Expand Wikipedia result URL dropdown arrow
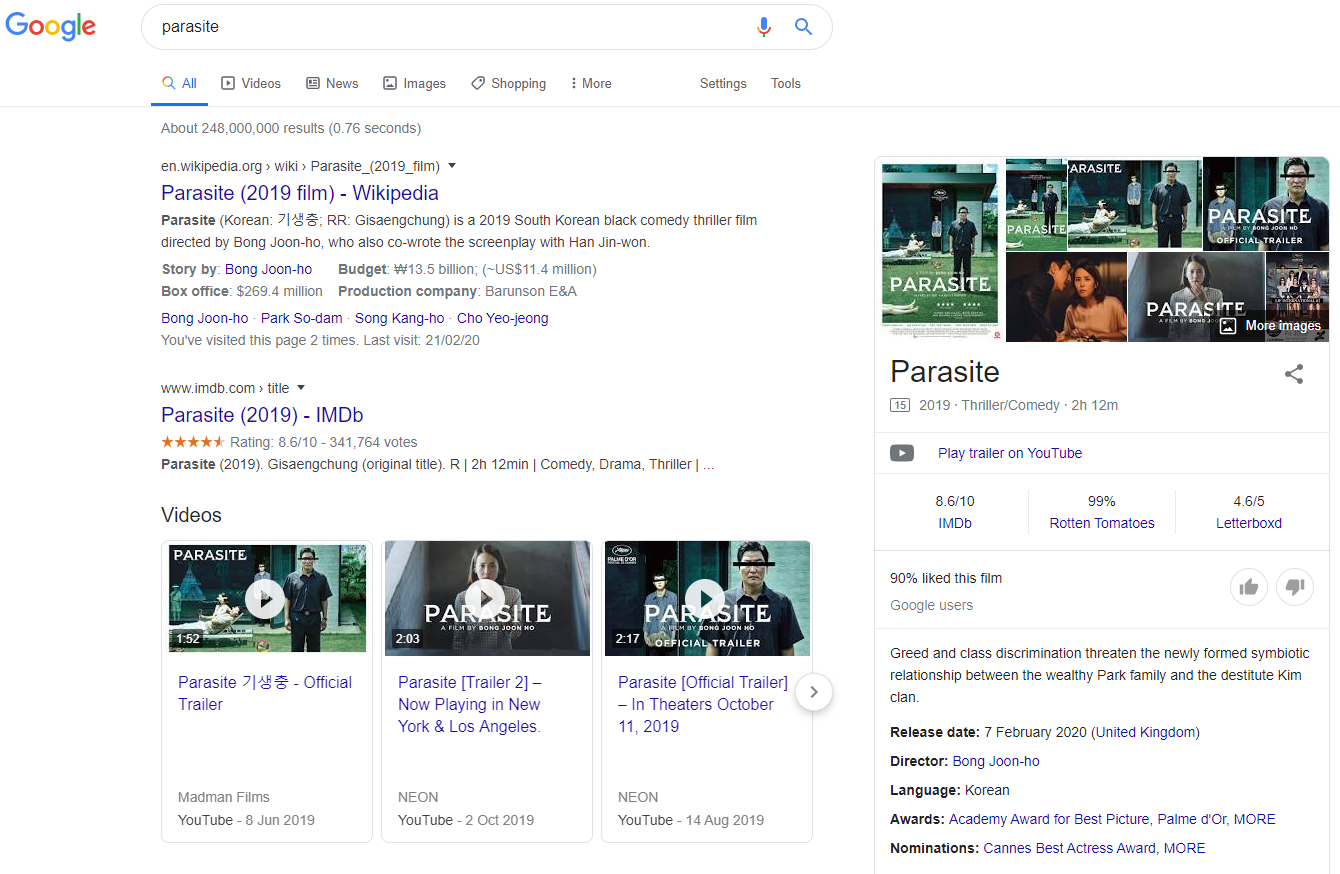The height and width of the screenshot is (874, 1340). point(452,166)
